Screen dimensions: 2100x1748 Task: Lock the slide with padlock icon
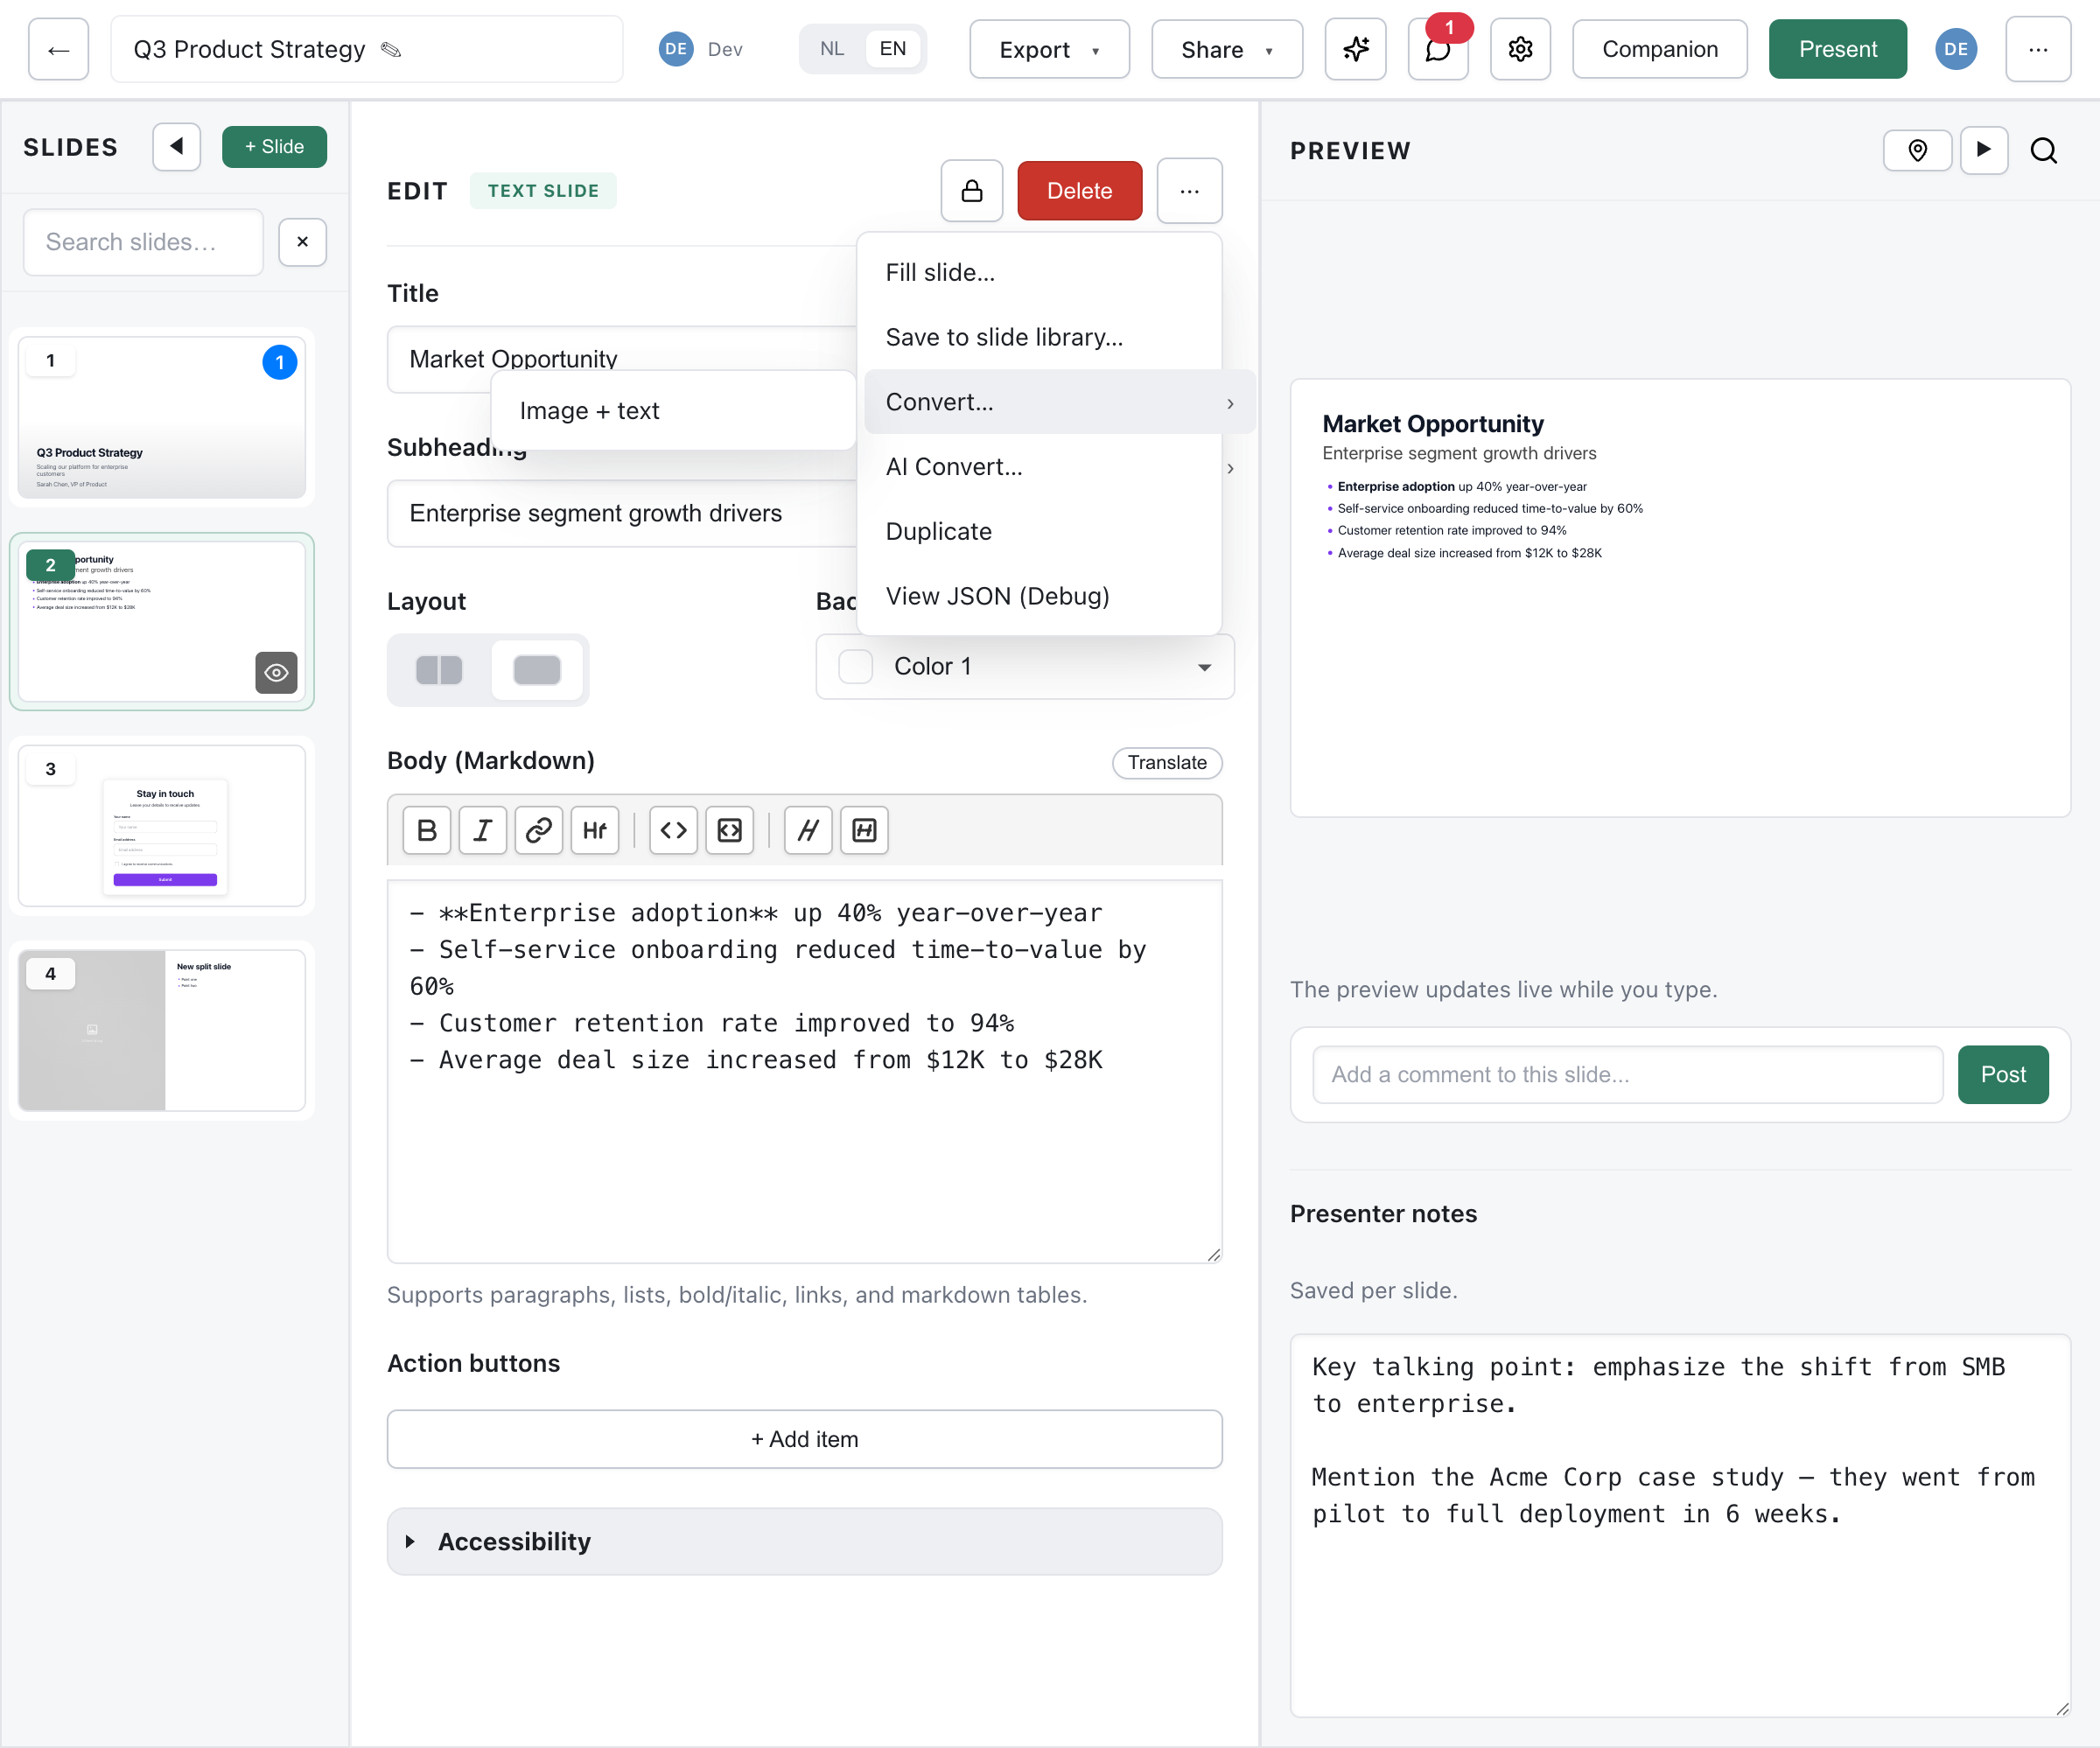[x=972, y=190]
